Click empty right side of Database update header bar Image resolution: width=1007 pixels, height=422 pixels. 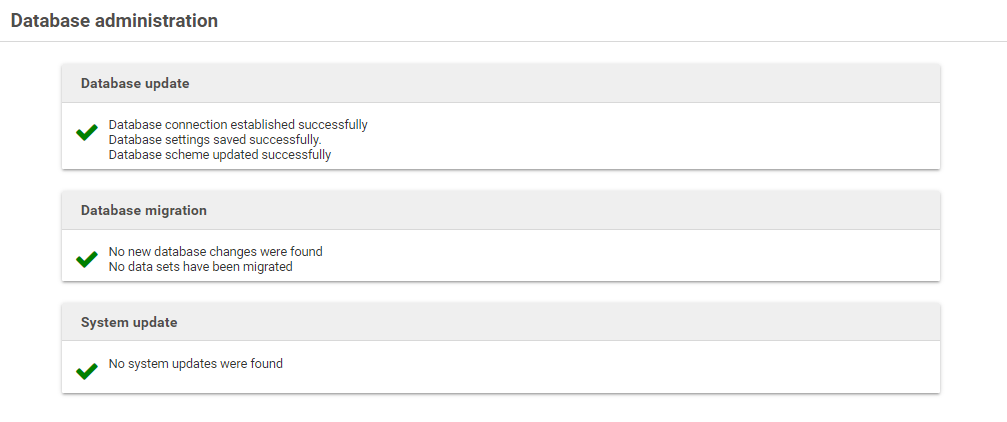click(700, 84)
